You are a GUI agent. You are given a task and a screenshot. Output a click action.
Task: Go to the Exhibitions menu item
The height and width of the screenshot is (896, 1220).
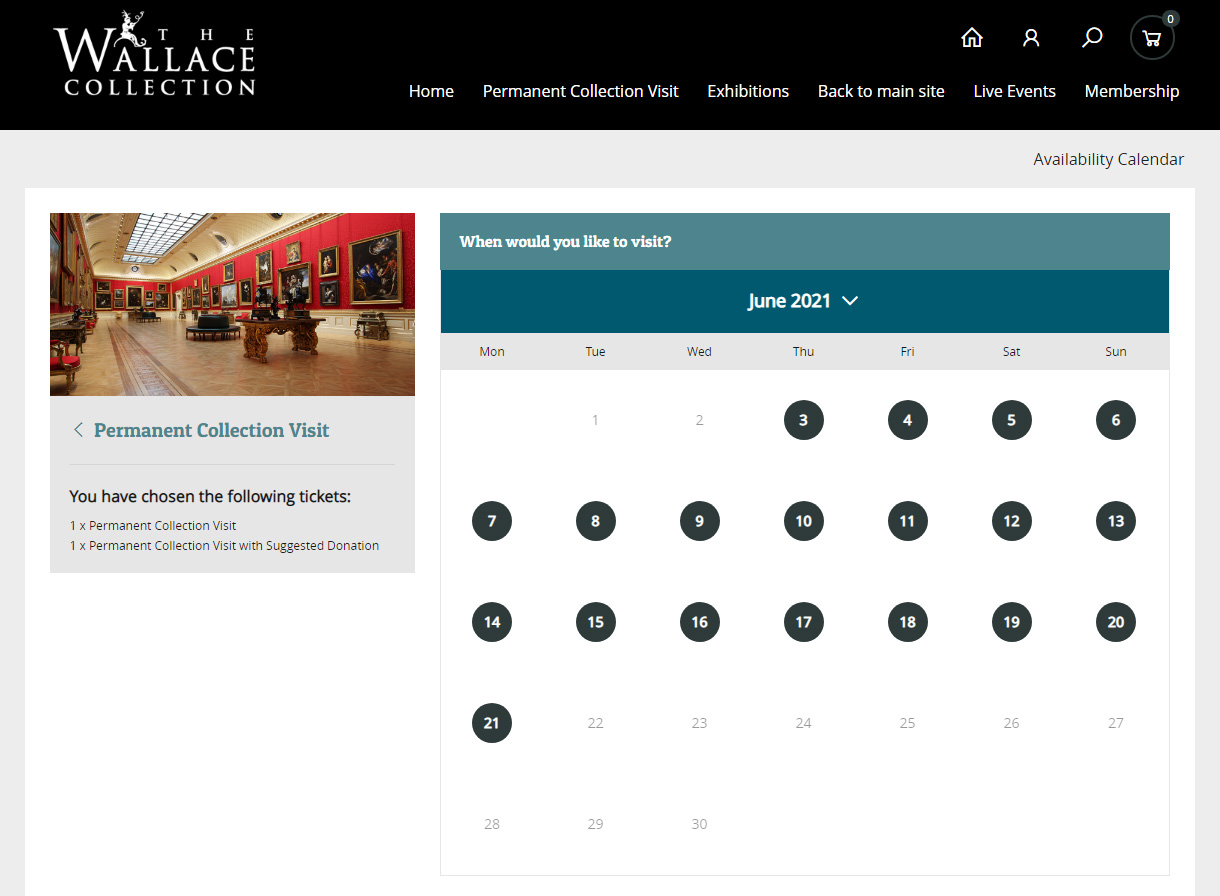pyautogui.click(x=748, y=91)
